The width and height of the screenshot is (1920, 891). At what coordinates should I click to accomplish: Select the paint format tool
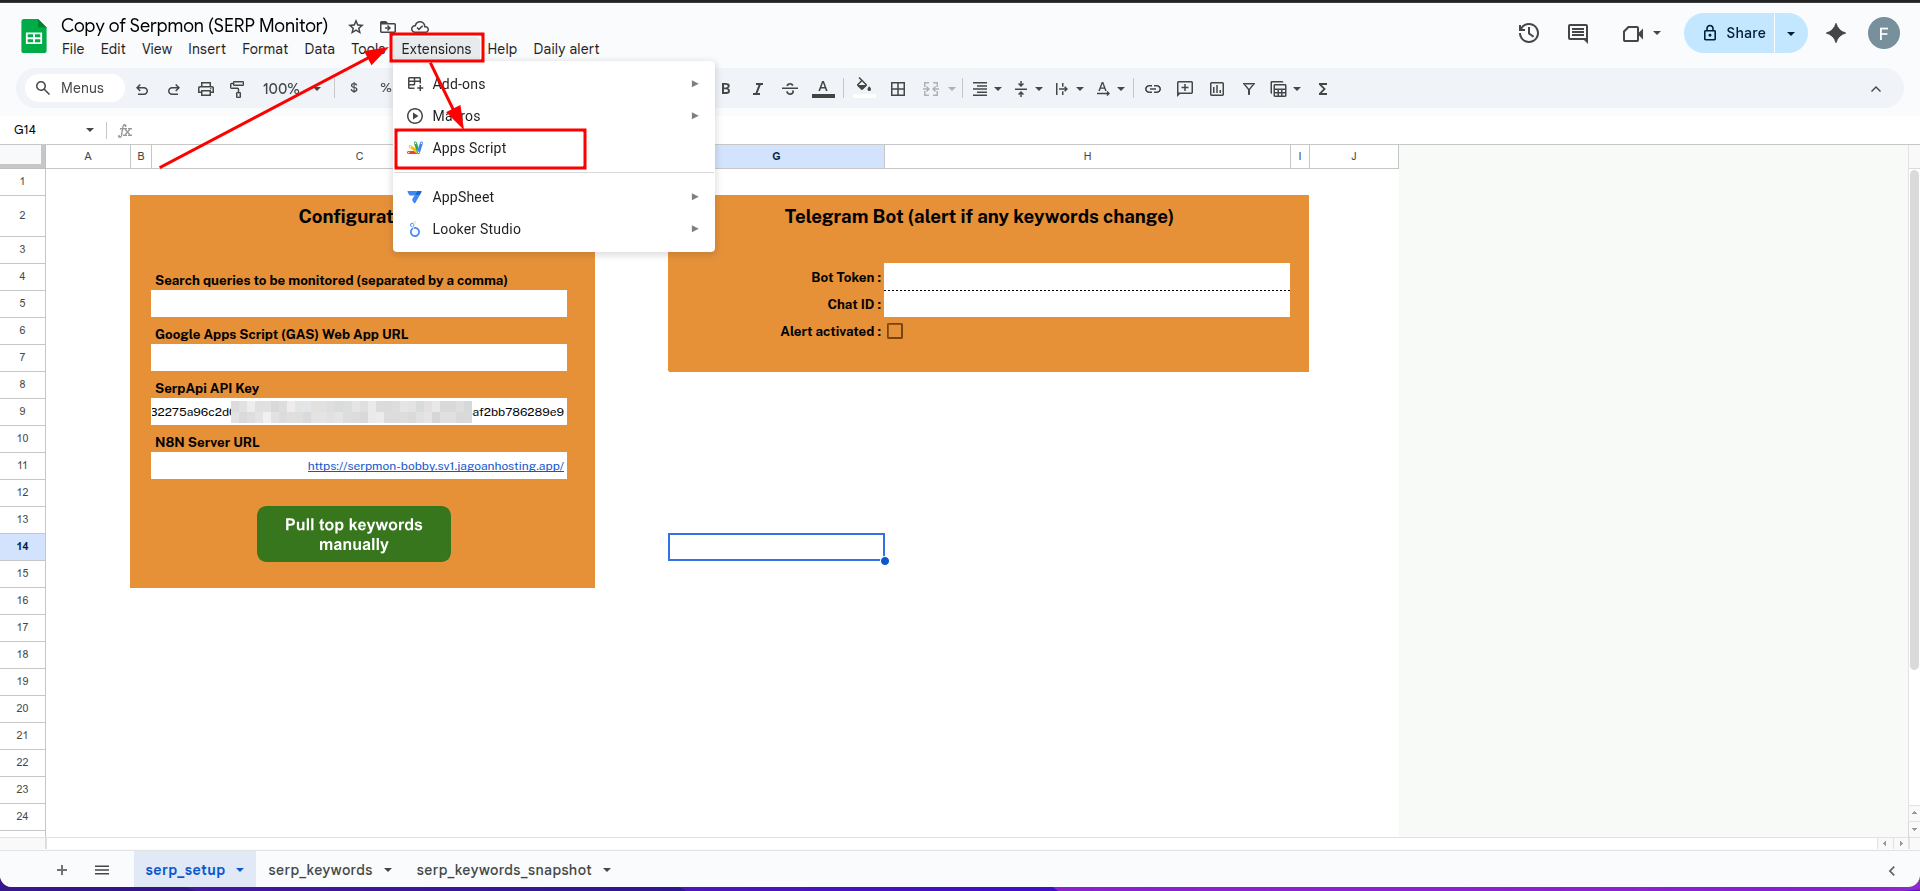[238, 89]
